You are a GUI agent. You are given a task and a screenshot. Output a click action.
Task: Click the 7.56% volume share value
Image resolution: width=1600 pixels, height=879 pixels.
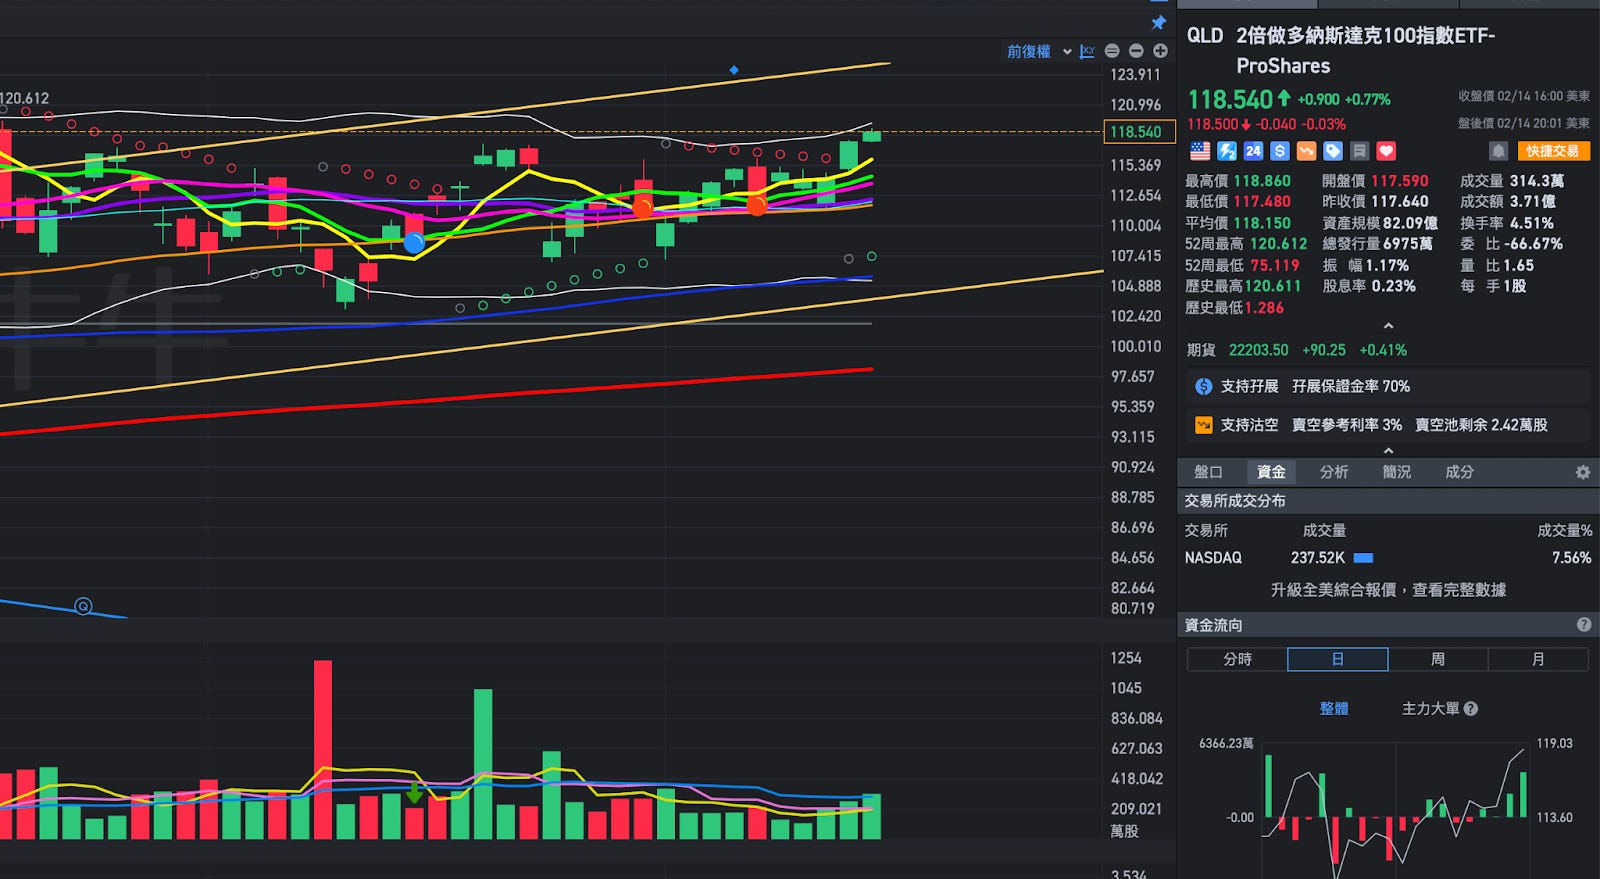click(1571, 558)
